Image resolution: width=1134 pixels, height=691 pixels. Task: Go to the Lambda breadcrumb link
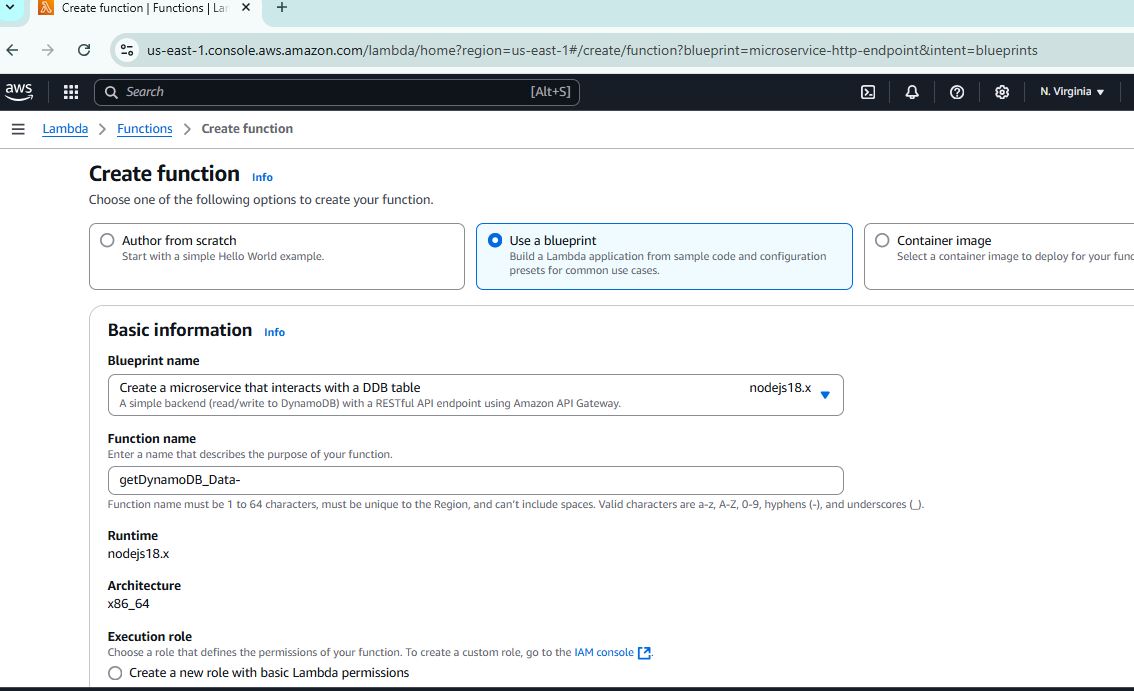[65, 129]
